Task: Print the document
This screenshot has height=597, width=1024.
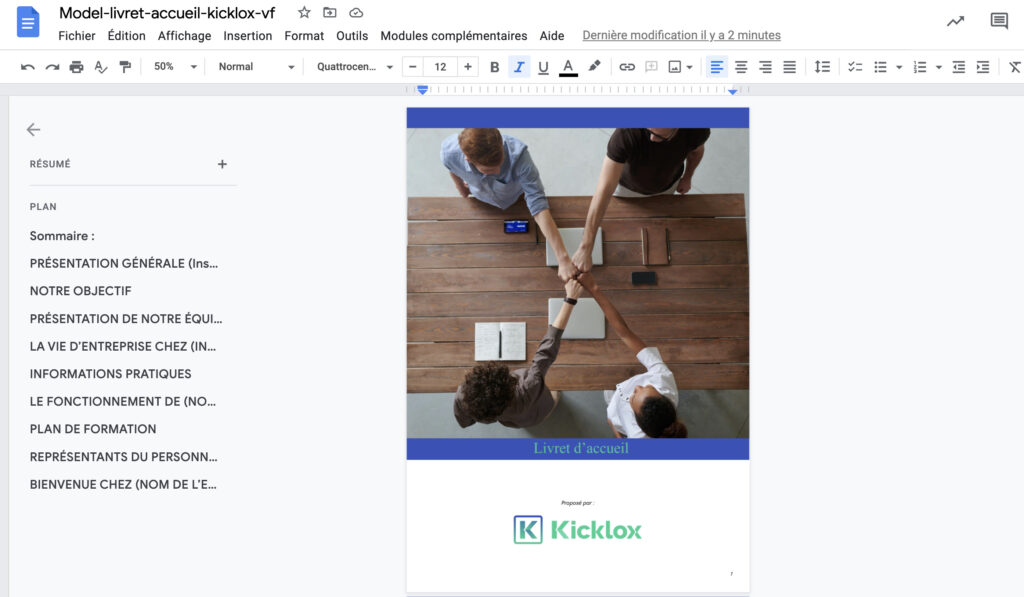Action: click(76, 67)
